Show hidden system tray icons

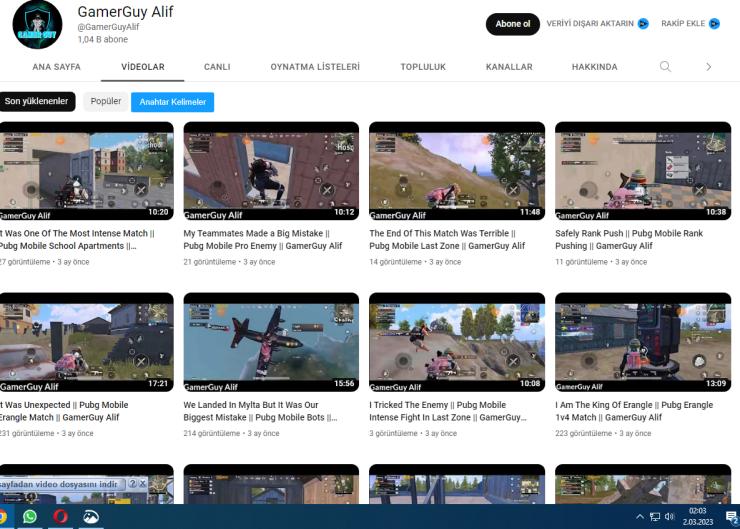639,516
